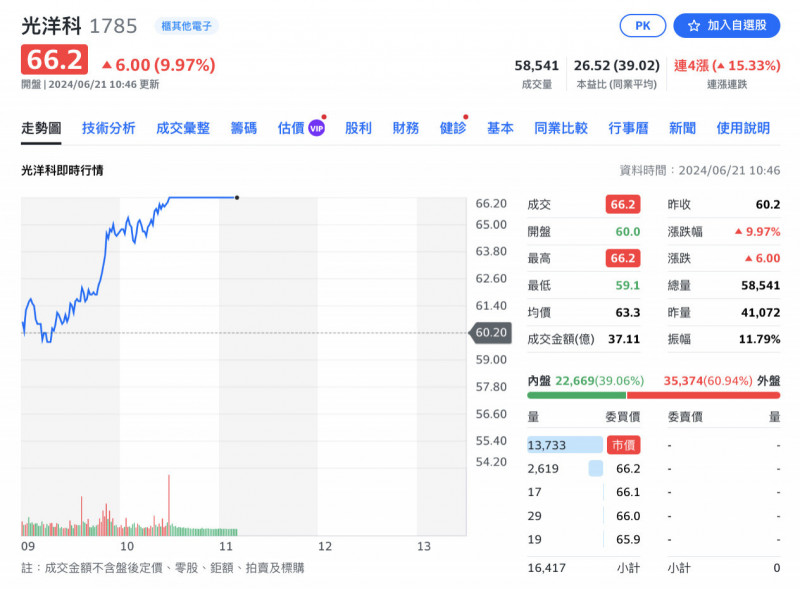Click the tallest red volume bar
Image resolution: width=800 pixels, height=589 pixels.
coord(169,505)
